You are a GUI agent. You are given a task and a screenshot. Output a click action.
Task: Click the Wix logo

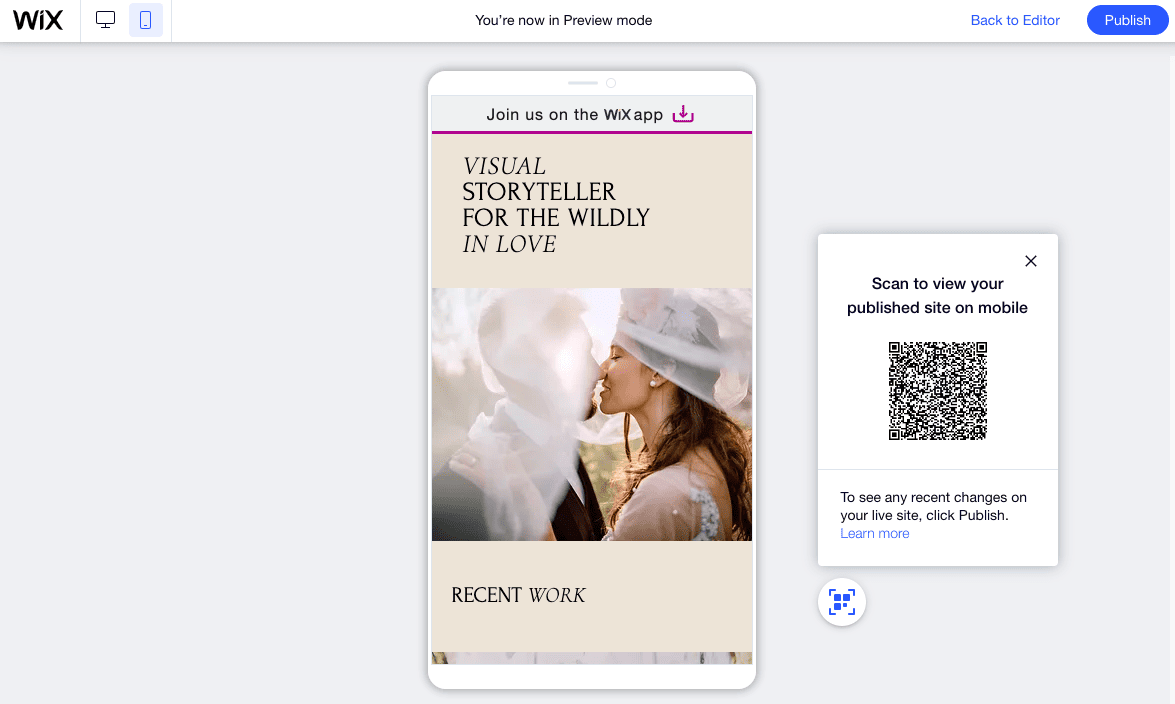(x=38, y=20)
